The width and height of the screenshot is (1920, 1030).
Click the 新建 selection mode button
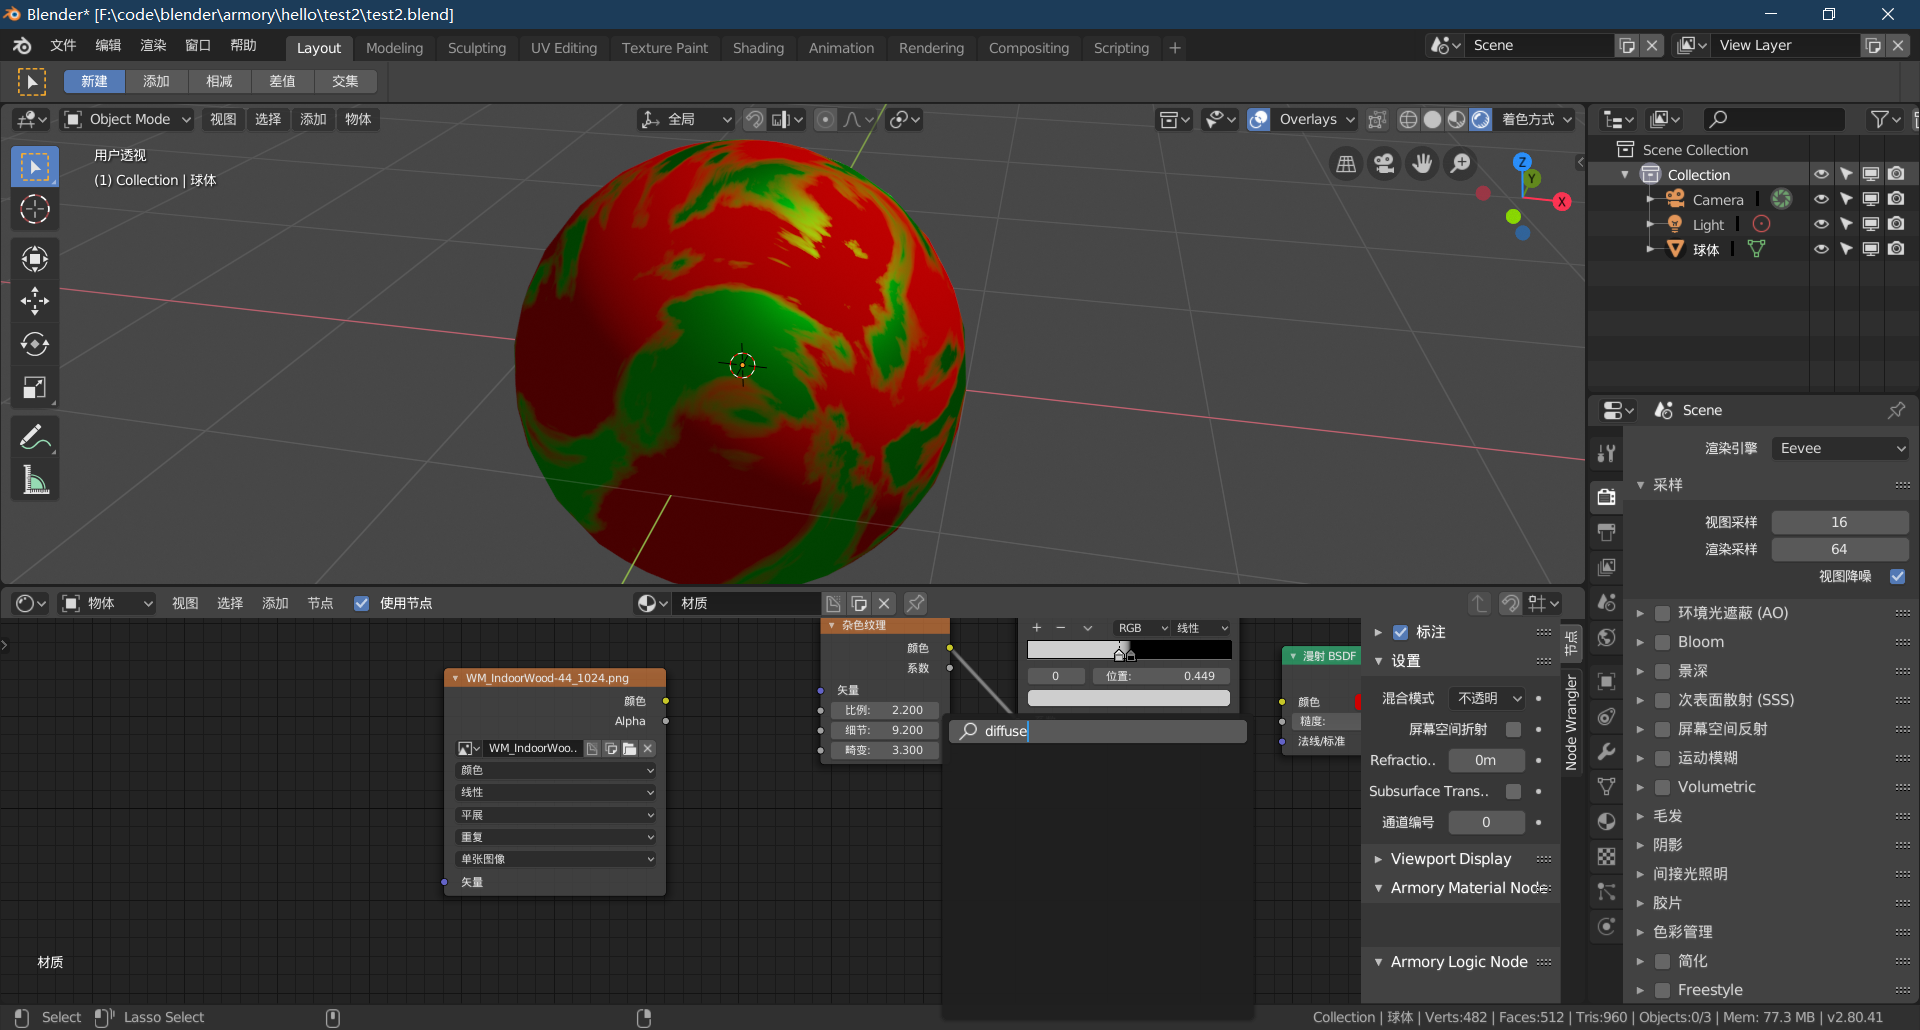point(94,81)
